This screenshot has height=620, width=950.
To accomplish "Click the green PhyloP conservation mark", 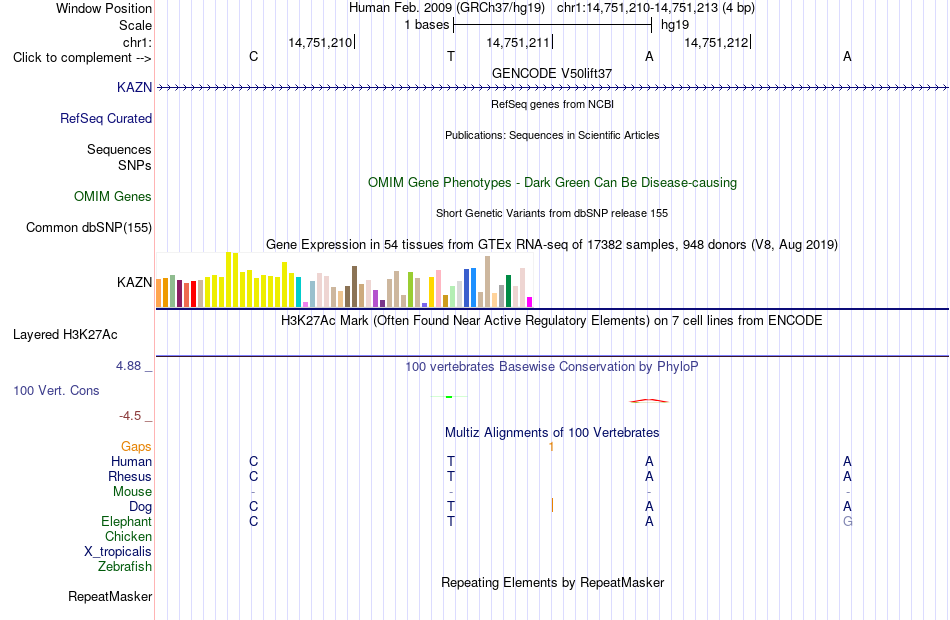I will pyautogui.click(x=449, y=397).
